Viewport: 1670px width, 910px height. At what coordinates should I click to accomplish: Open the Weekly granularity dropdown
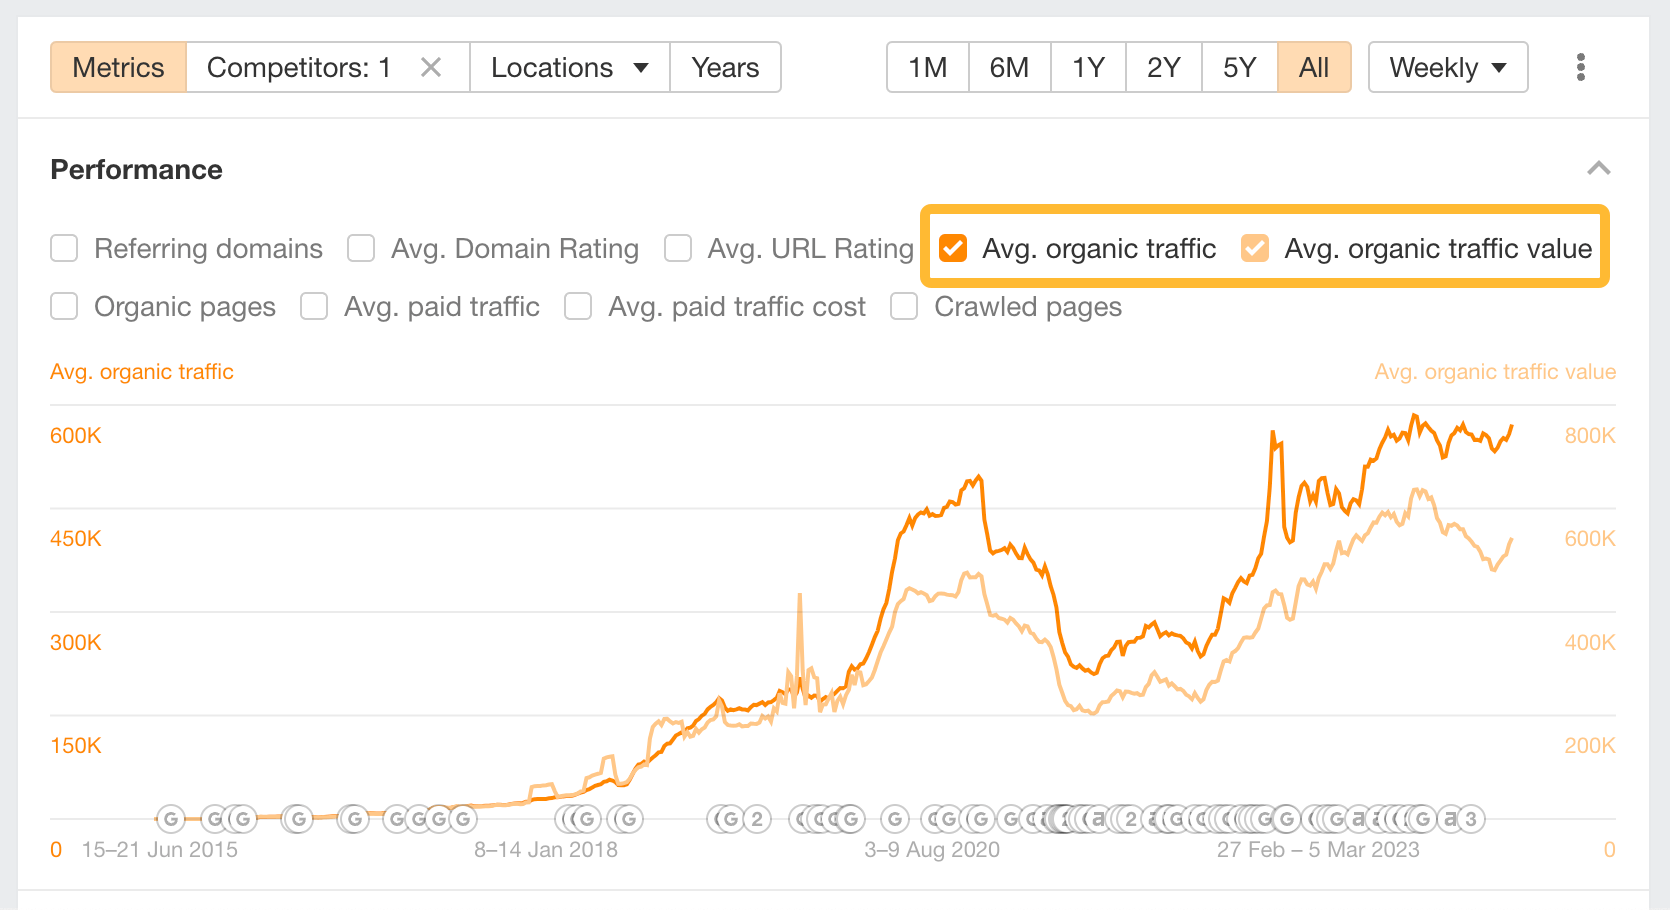tap(1447, 67)
